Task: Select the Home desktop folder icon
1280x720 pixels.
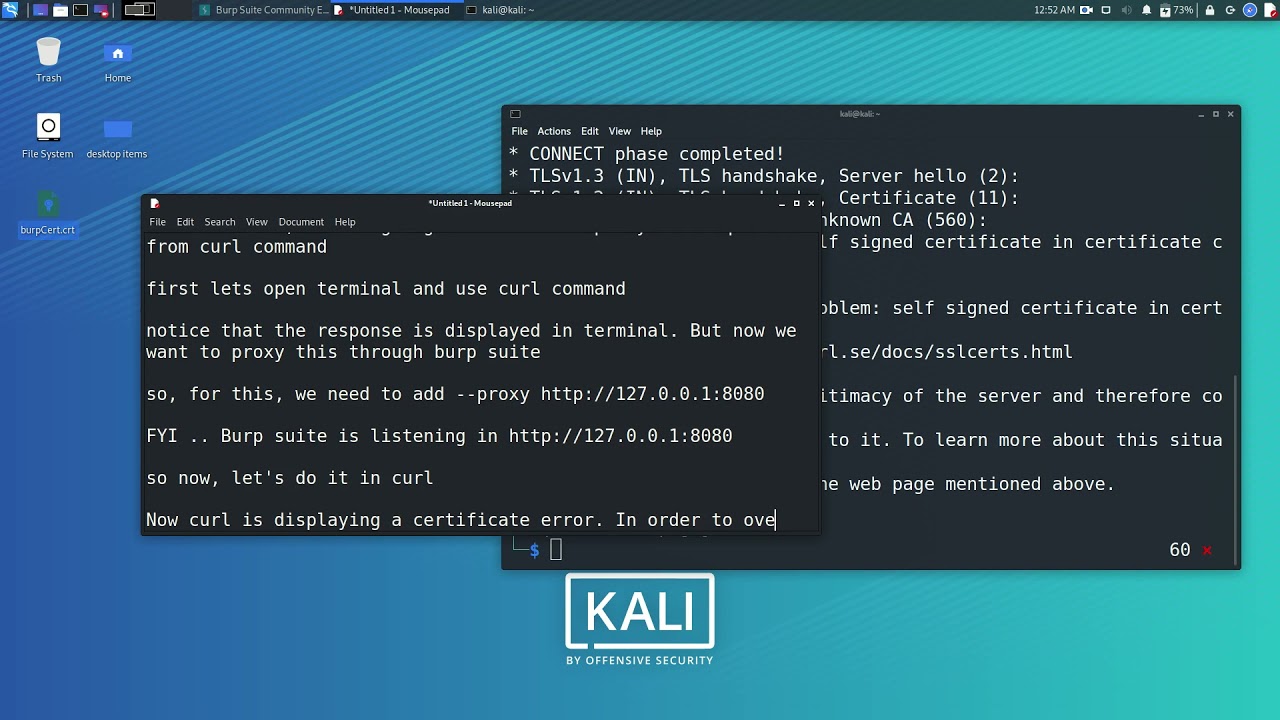Action: (x=118, y=60)
